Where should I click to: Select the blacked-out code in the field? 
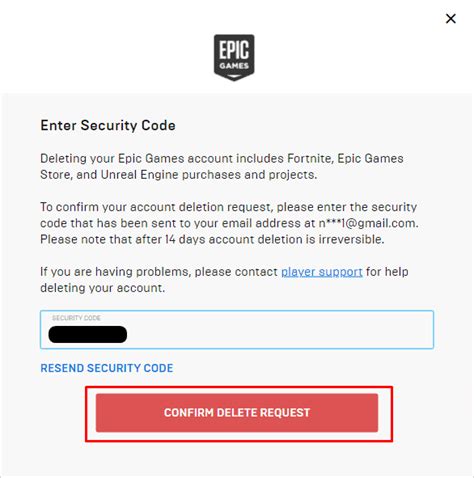pos(88,334)
